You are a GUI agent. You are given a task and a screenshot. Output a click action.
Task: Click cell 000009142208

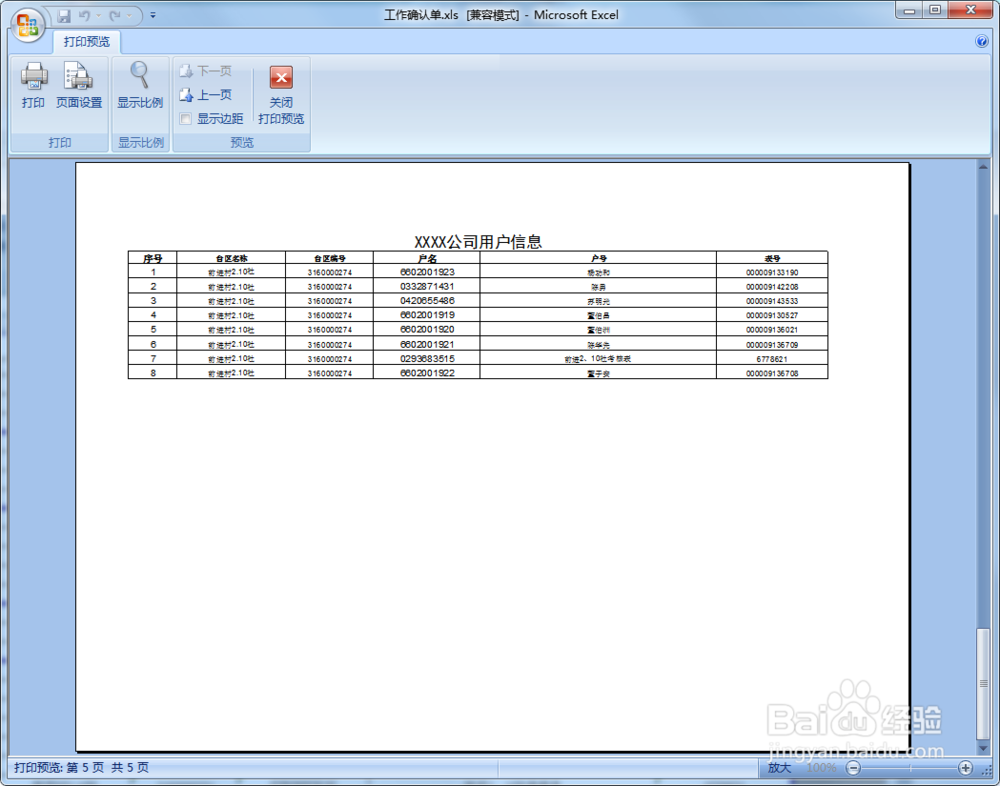(772, 287)
